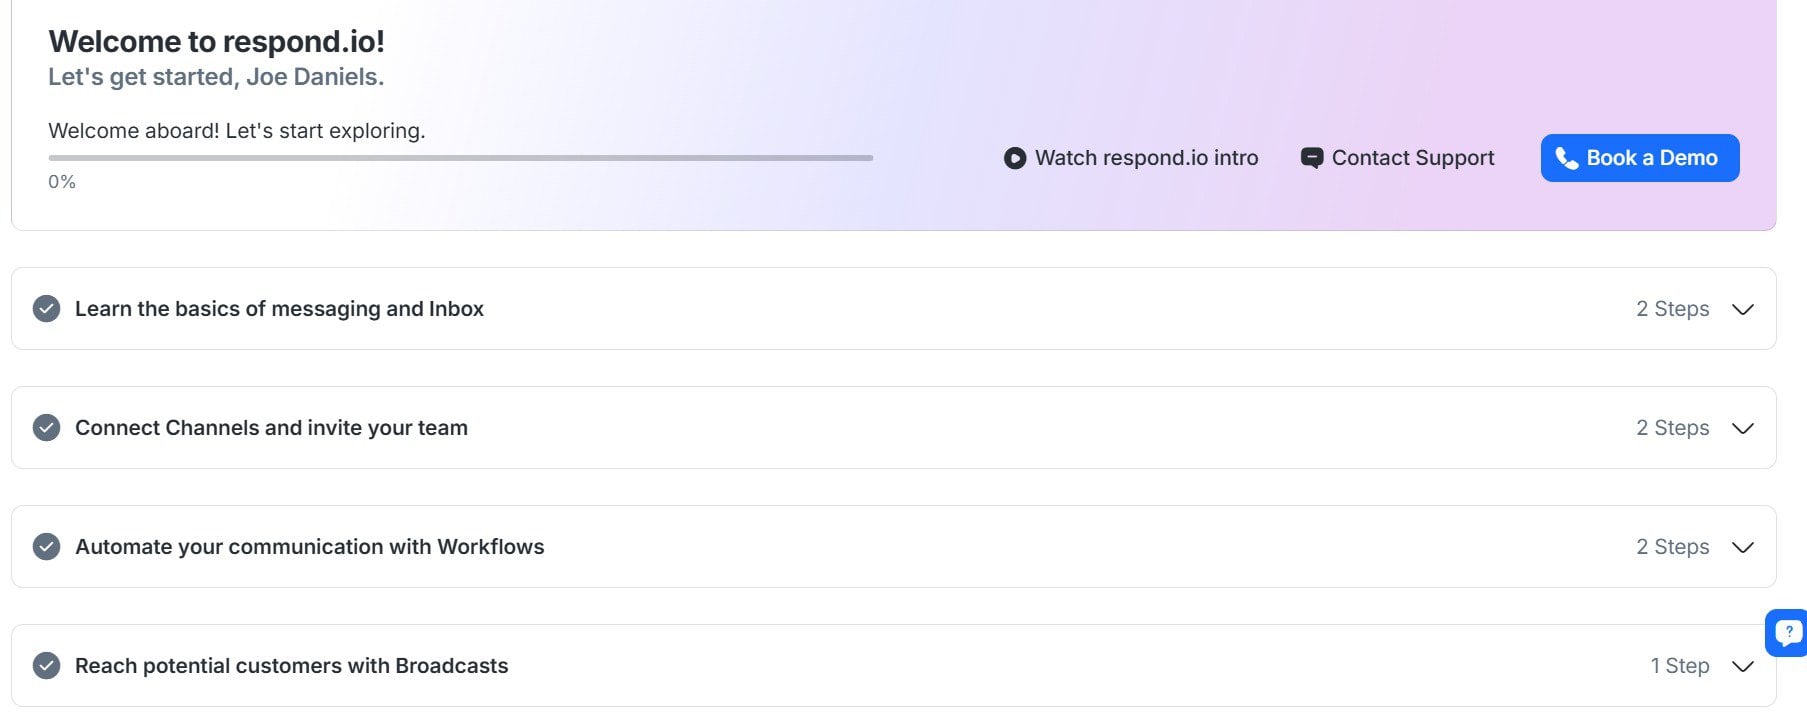Click the Contact Support link

click(1412, 157)
